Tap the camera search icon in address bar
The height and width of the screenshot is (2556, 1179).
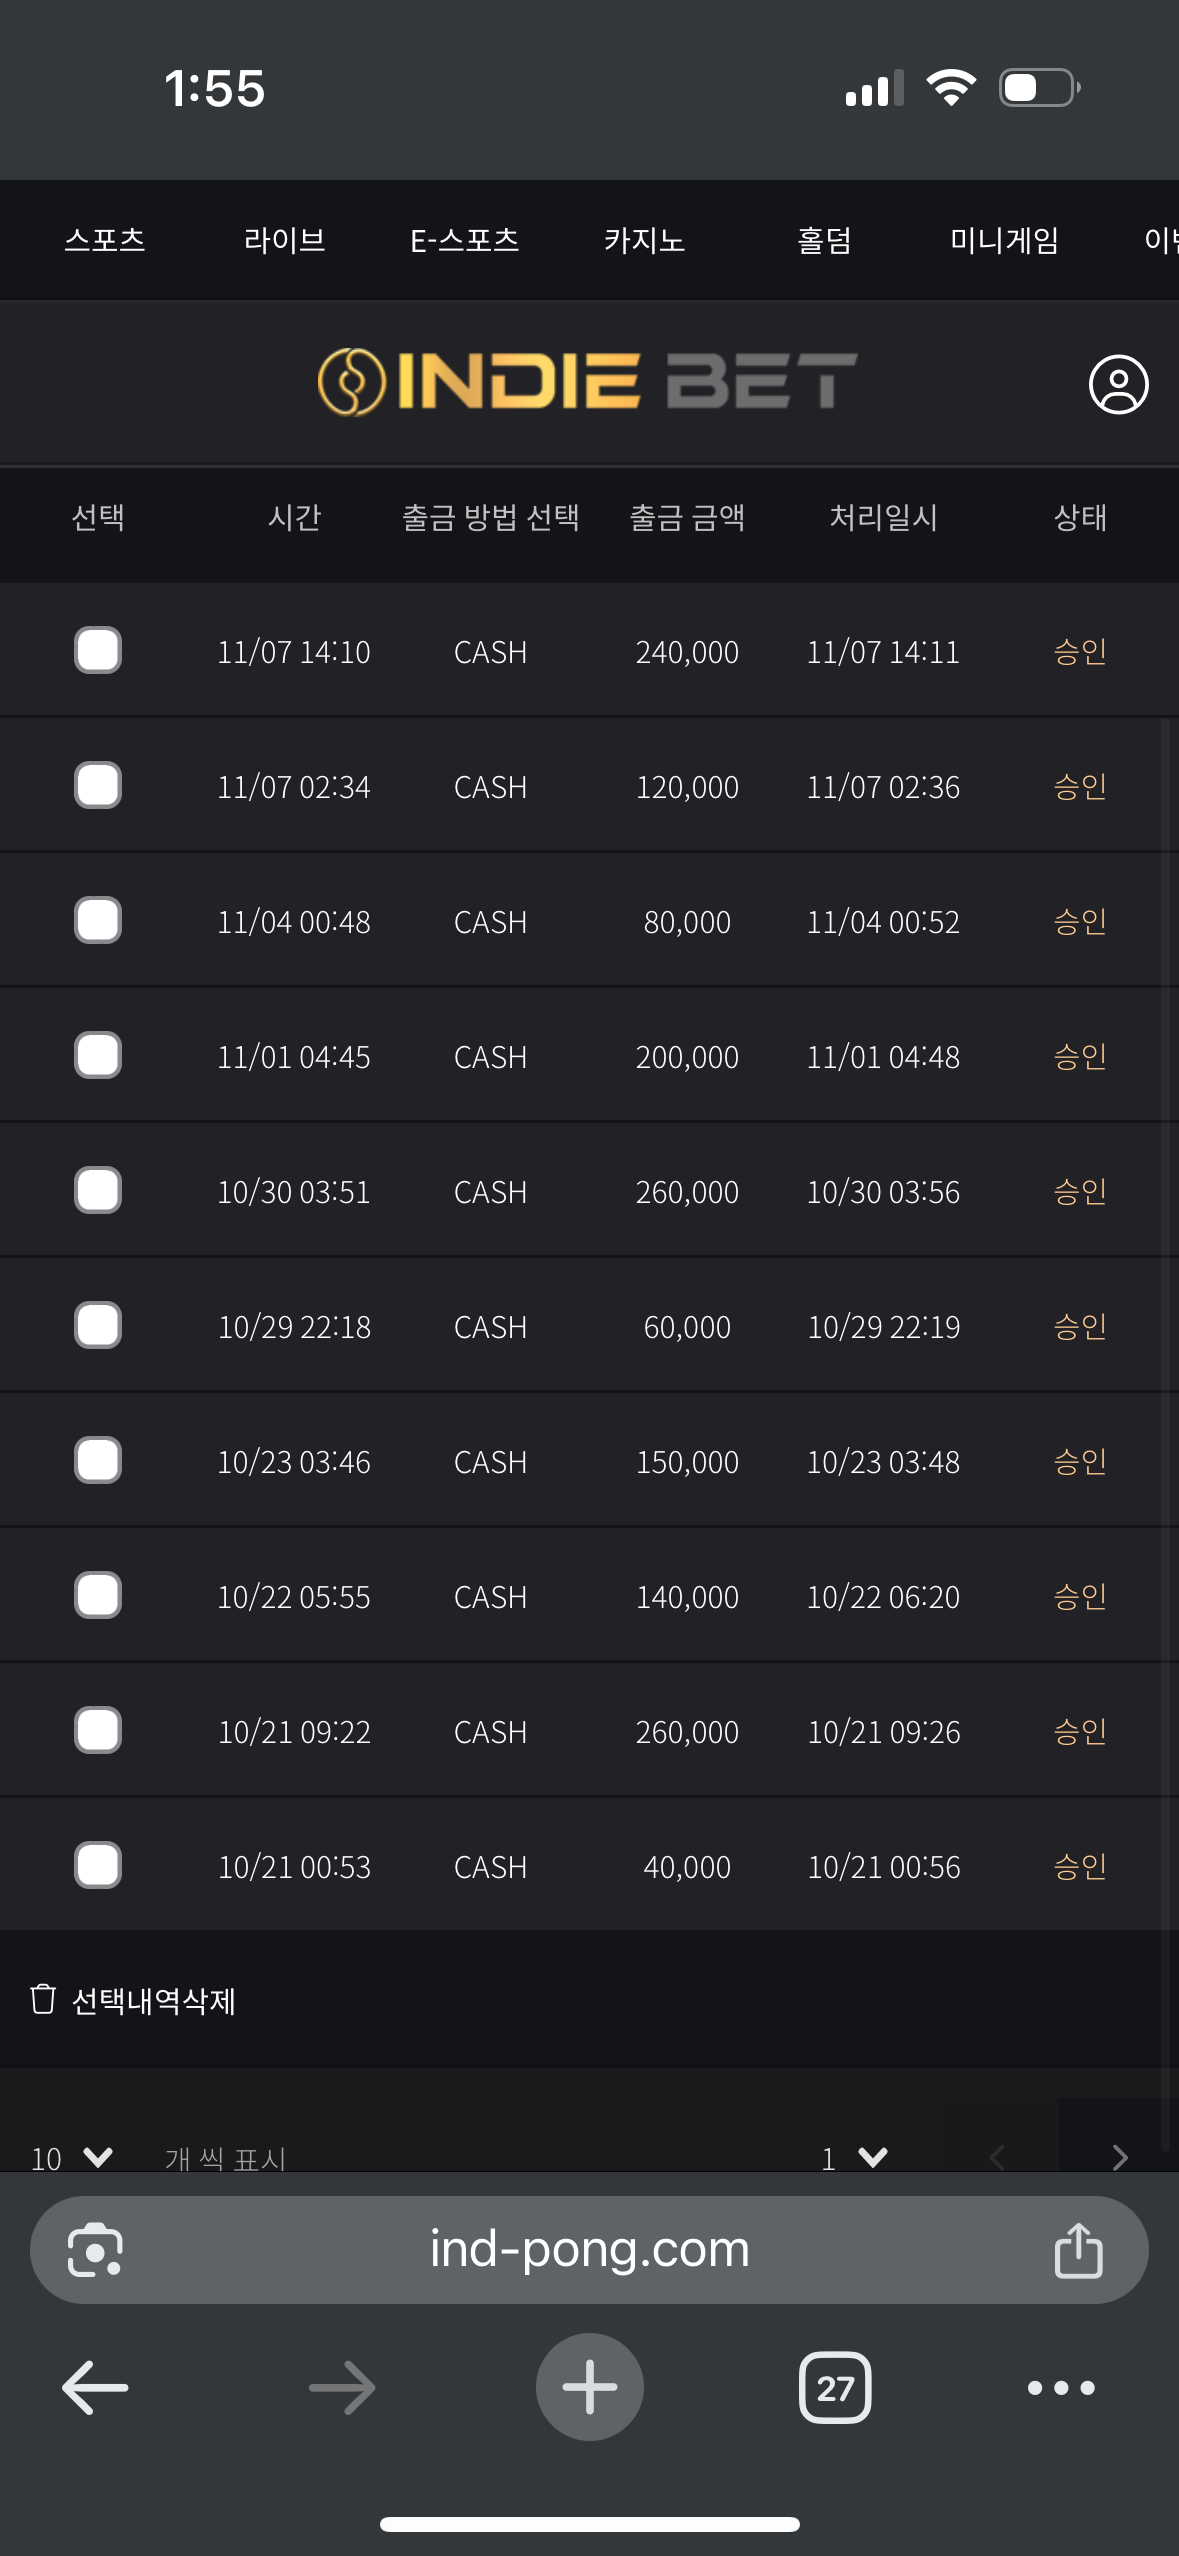tap(95, 2250)
